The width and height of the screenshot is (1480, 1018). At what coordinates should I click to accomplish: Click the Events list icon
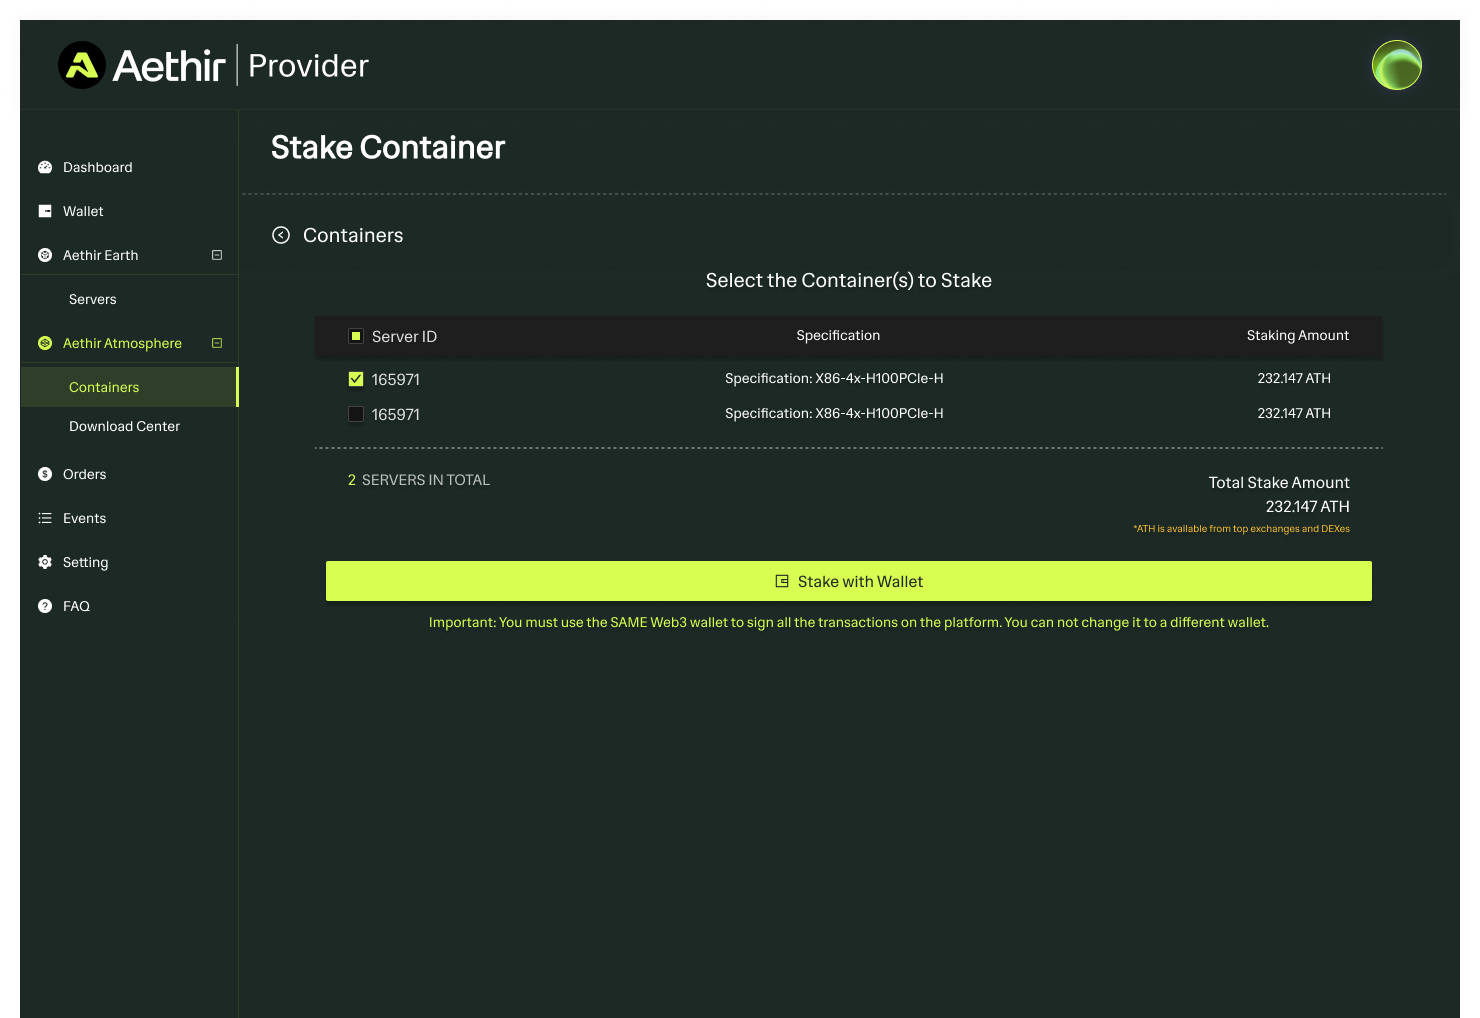45,519
